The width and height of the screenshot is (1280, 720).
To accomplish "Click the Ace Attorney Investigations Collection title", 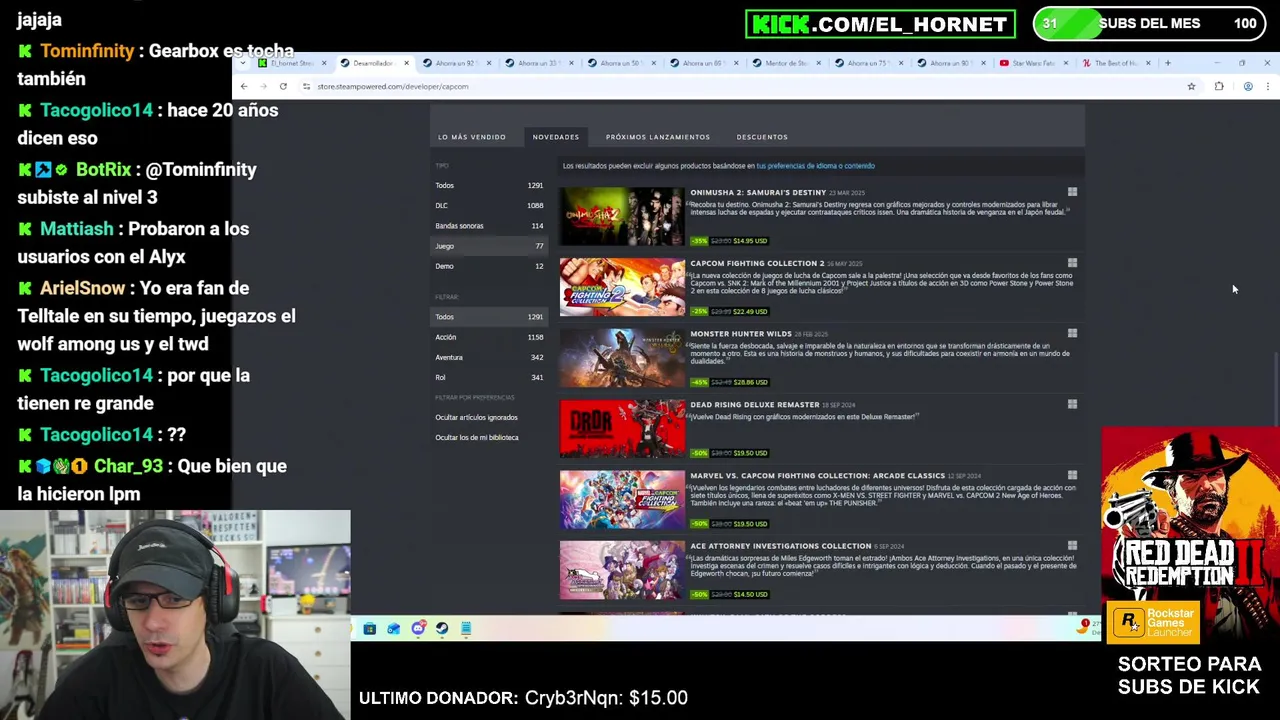I will tap(781, 547).
